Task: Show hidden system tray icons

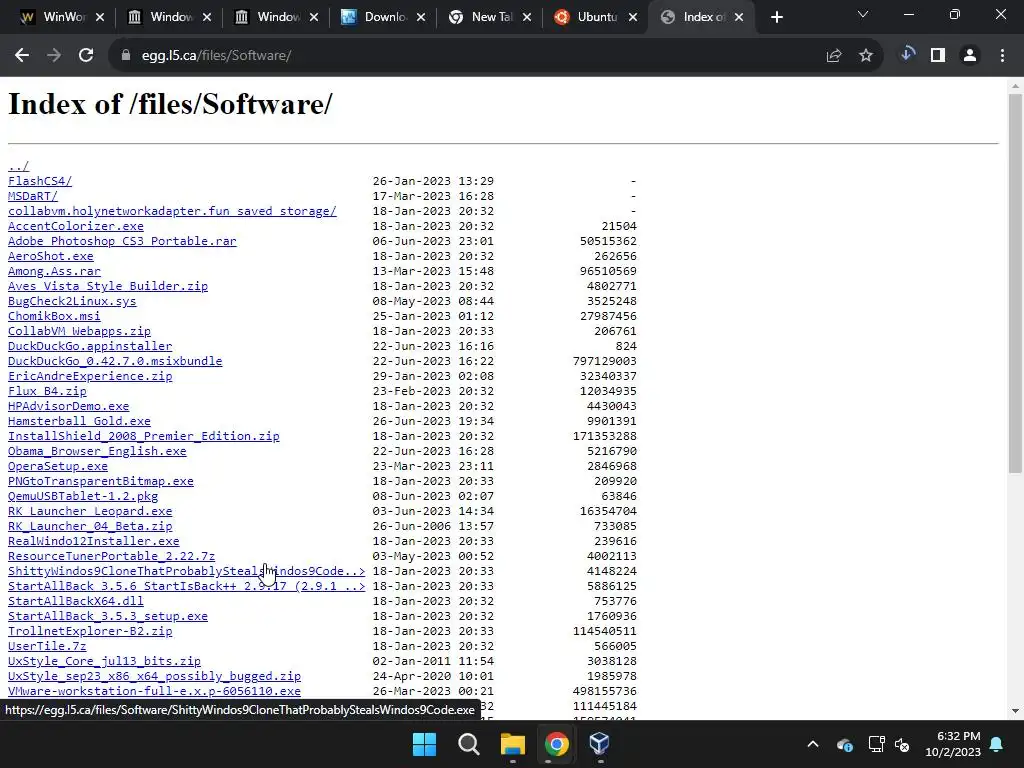Action: [812, 744]
